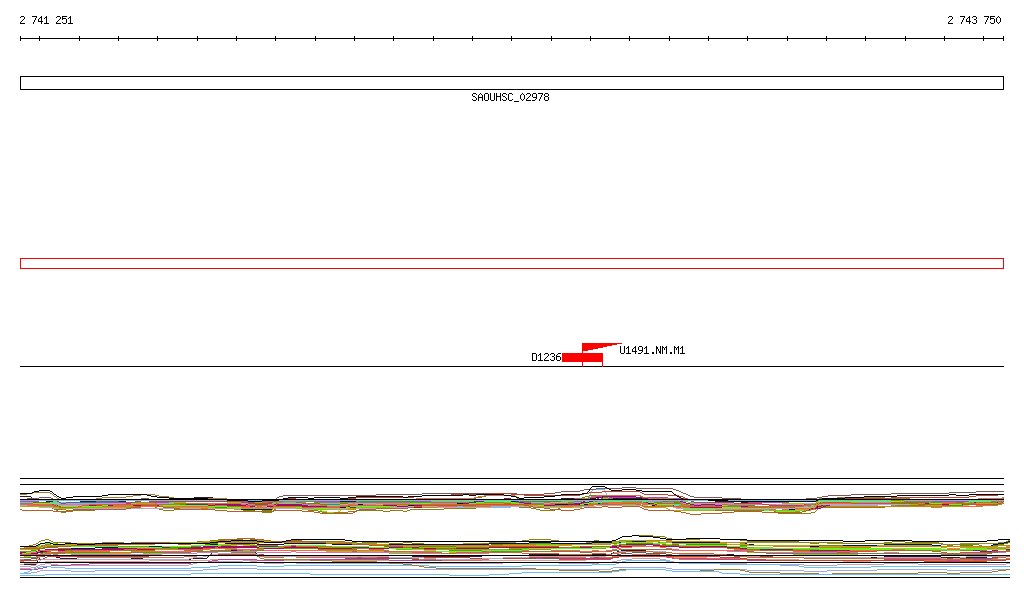The height and width of the screenshot is (611, 1024).
Task: Click end coordinate 2 743 750
Action: [x=974, y=20]
